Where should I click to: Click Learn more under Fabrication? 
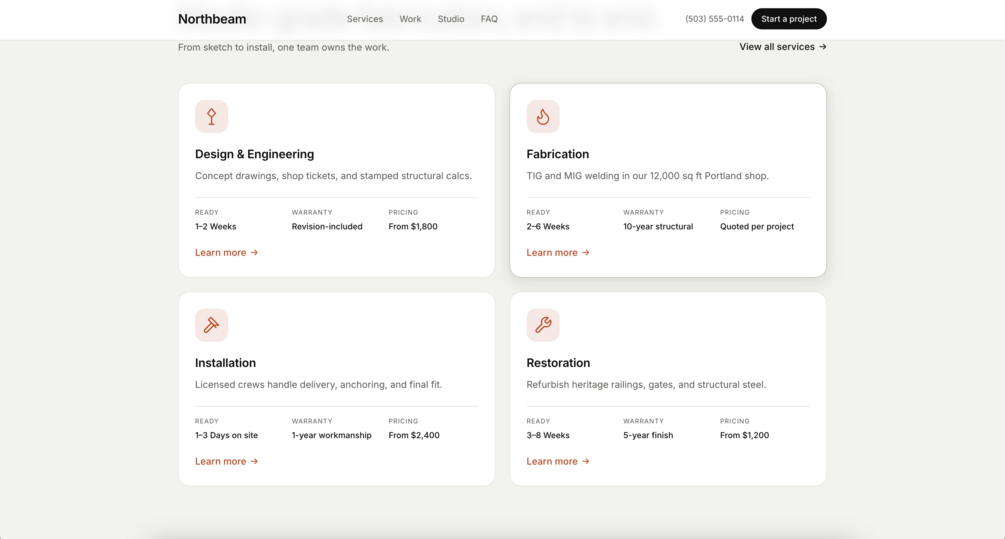558,253
